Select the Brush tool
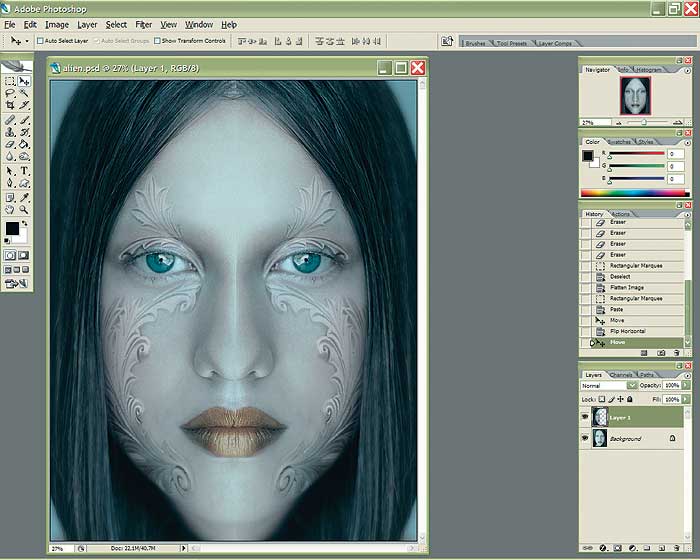The height and width of the screenshot is (560, 700). (x=24, y=120)
